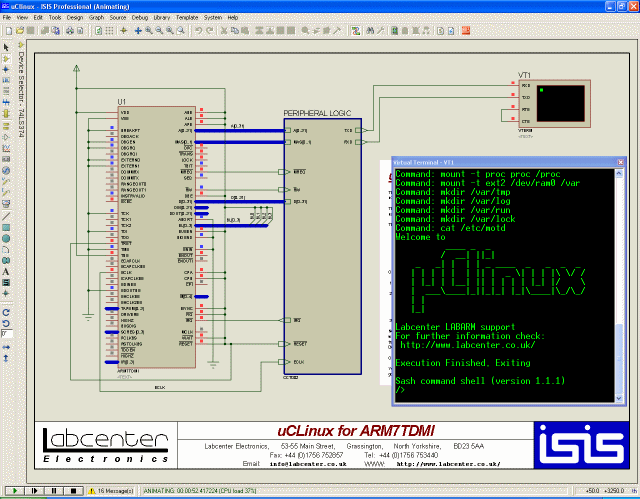Pause the running simulation
This screenshot has height=499, width=640.
(53, 491)
